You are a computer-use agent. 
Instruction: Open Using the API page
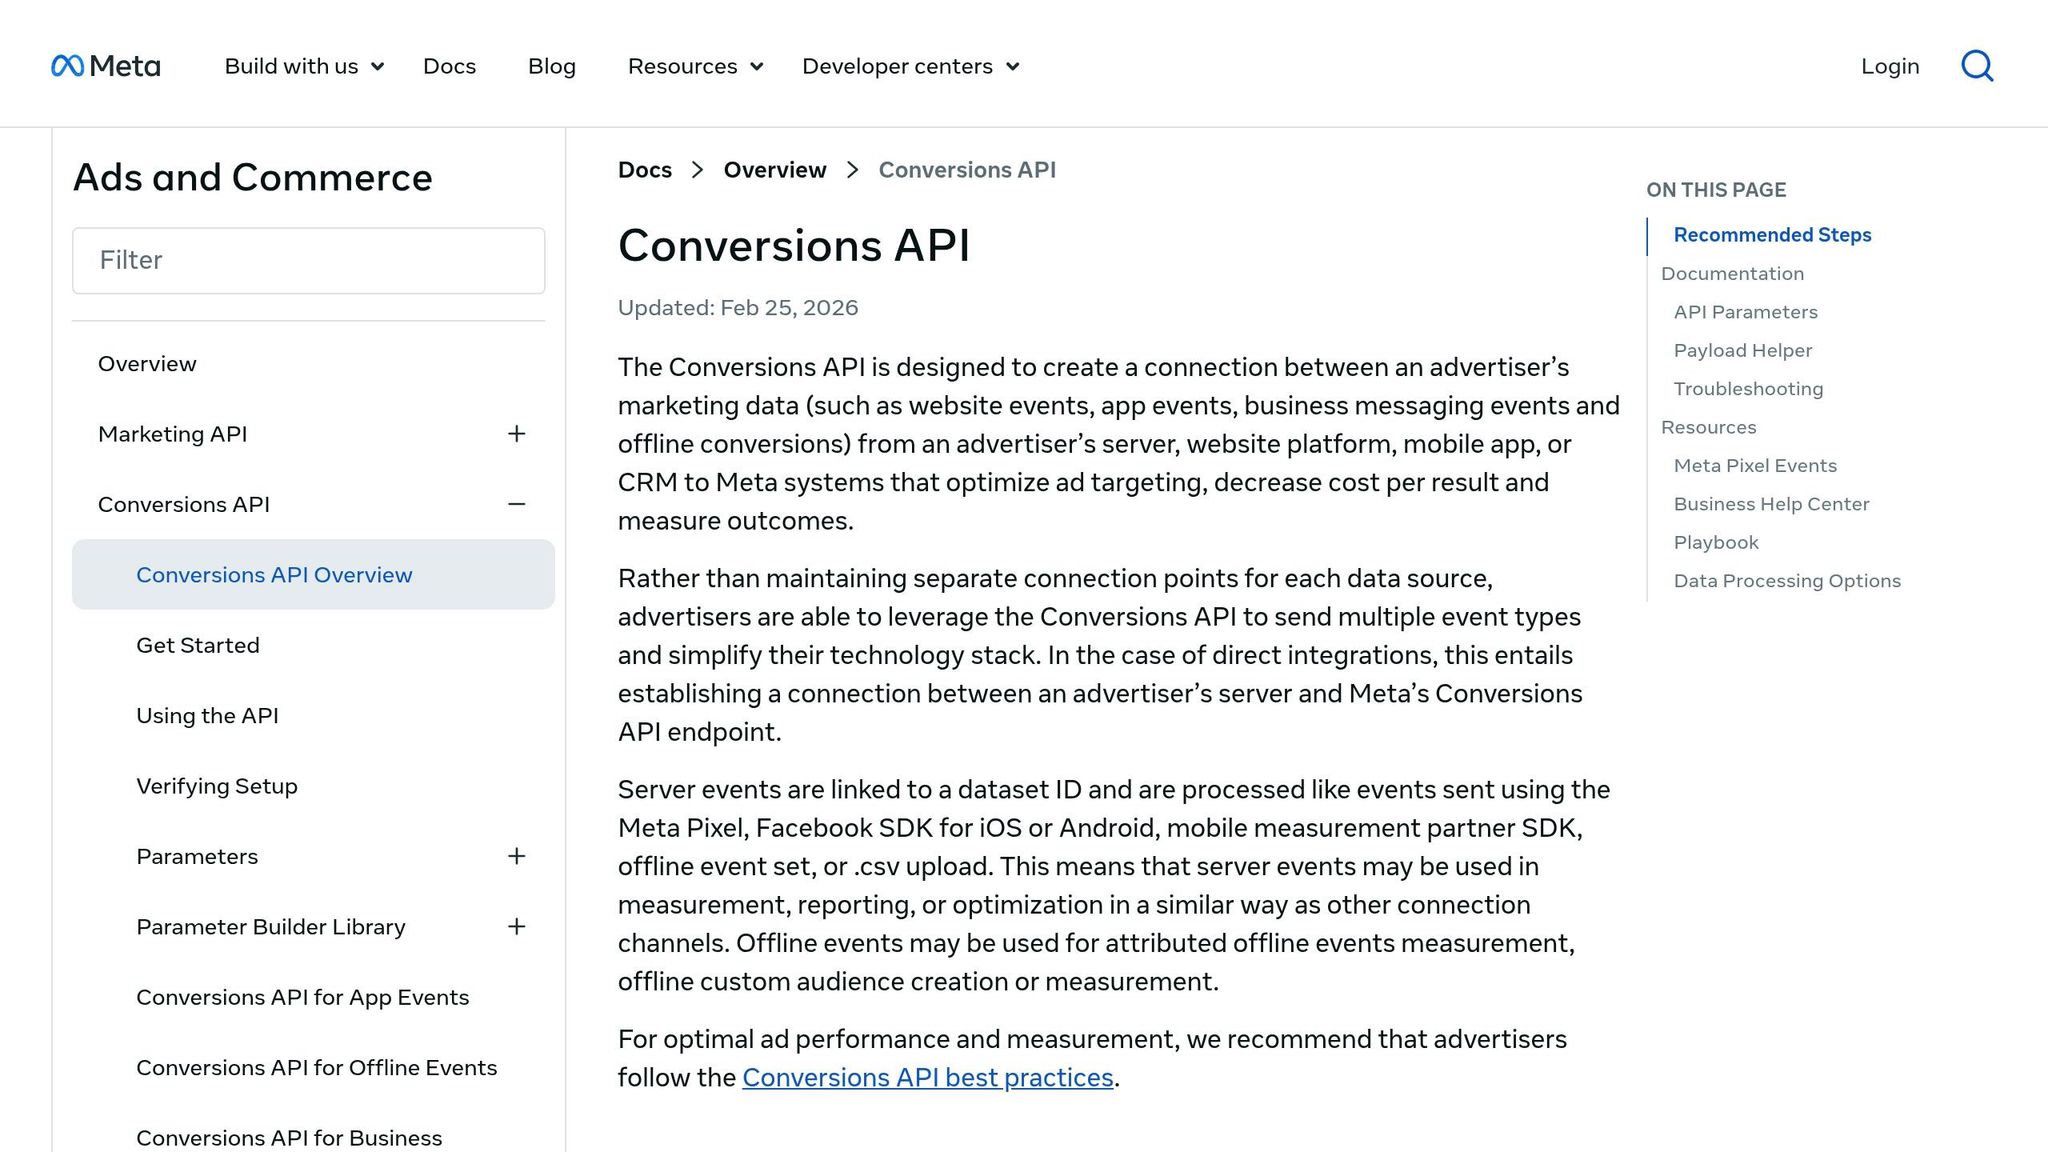tap(207, 716)
